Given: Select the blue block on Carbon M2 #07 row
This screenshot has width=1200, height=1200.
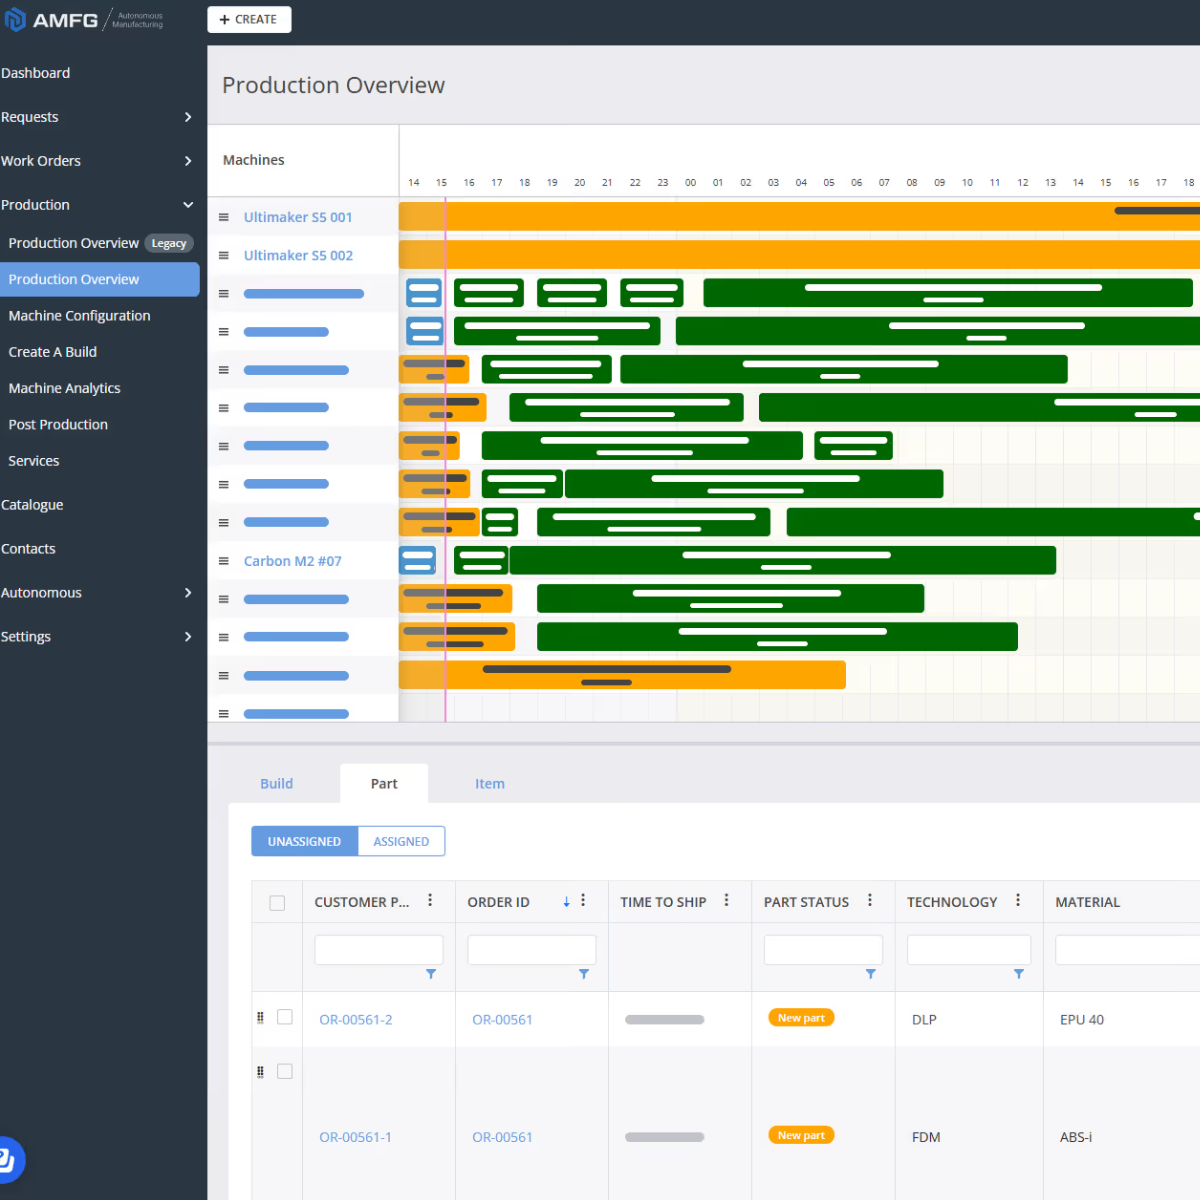Looking at the screenshot, I should pos(418,560).
